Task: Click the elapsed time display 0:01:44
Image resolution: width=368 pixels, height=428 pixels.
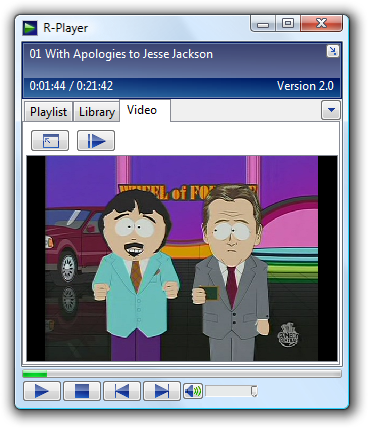Action: point(47,86)
